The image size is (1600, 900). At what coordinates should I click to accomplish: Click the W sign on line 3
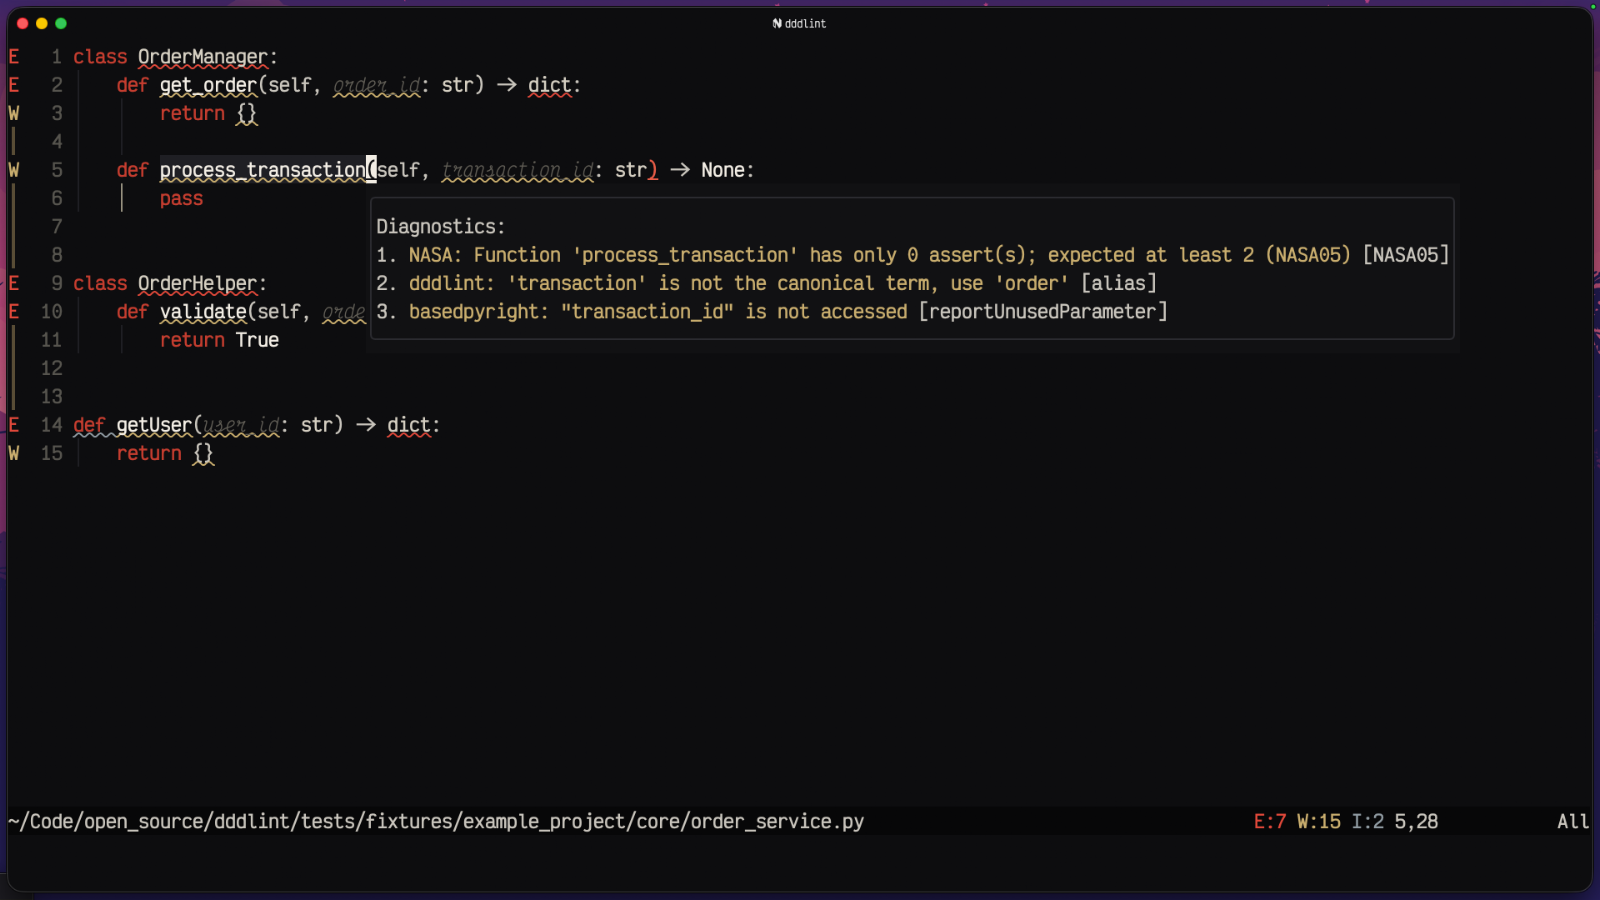pyautogui.click(x=14, y=113)
